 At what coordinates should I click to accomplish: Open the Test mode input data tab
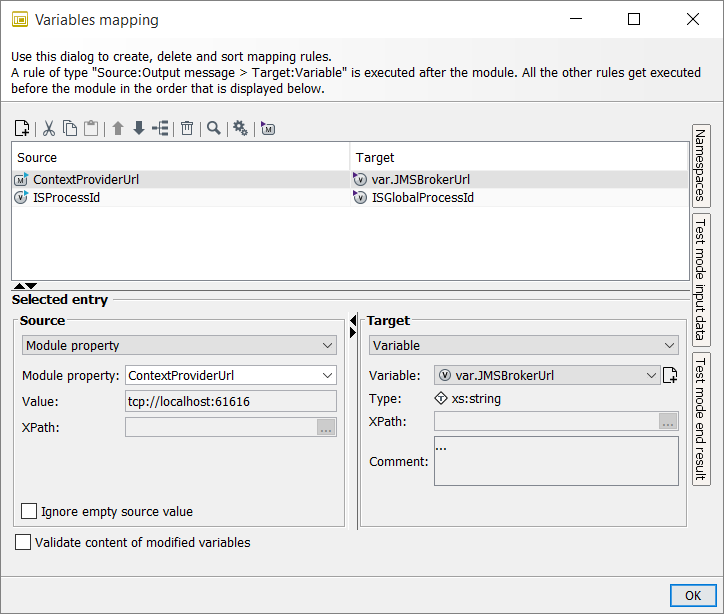point(700,279)
